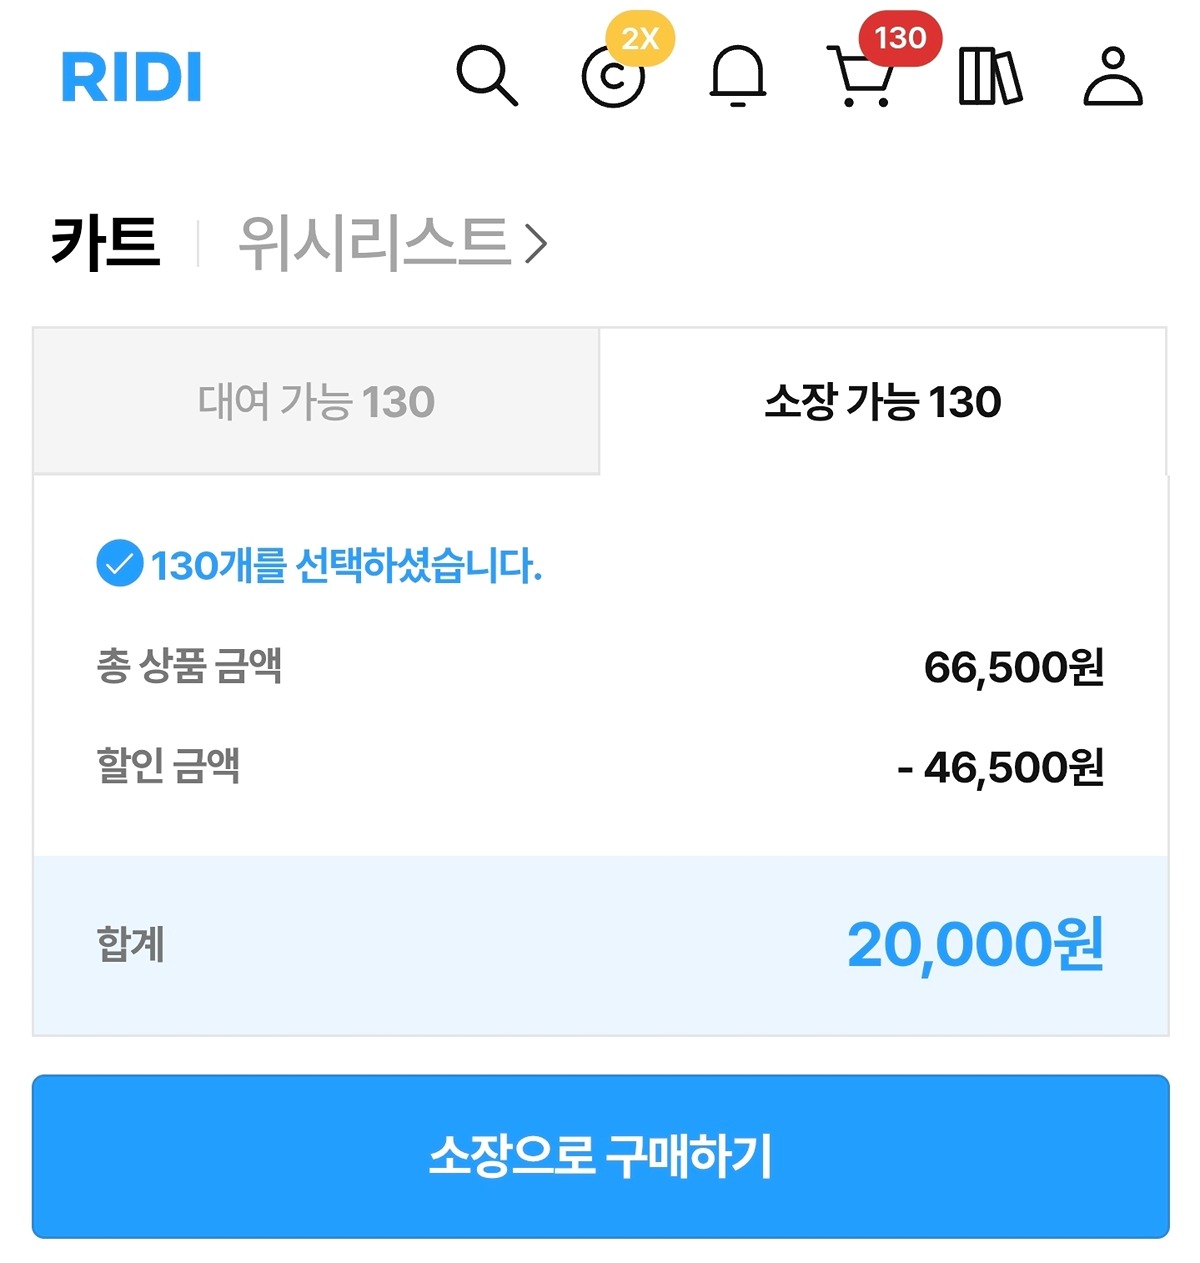1200x1263 pixels.
Task: Go to home via RIDI logo
Action: coord(131,77)
